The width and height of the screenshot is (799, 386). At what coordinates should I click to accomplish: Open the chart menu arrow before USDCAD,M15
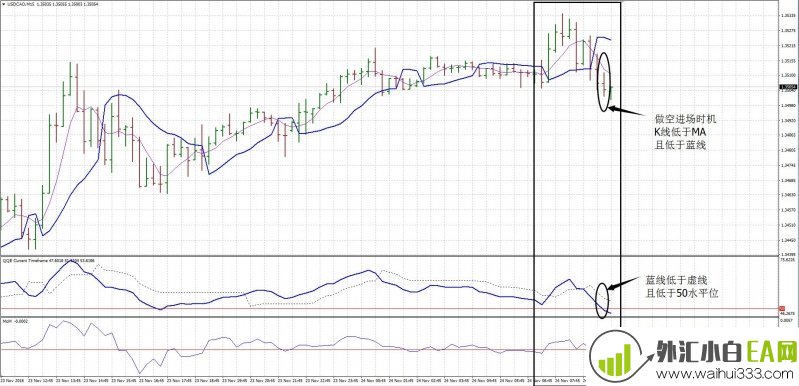3,3
